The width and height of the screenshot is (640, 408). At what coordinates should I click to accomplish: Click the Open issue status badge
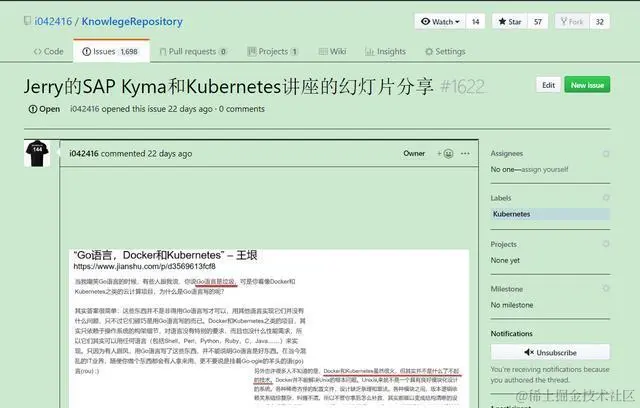click(x=44, y=109)
